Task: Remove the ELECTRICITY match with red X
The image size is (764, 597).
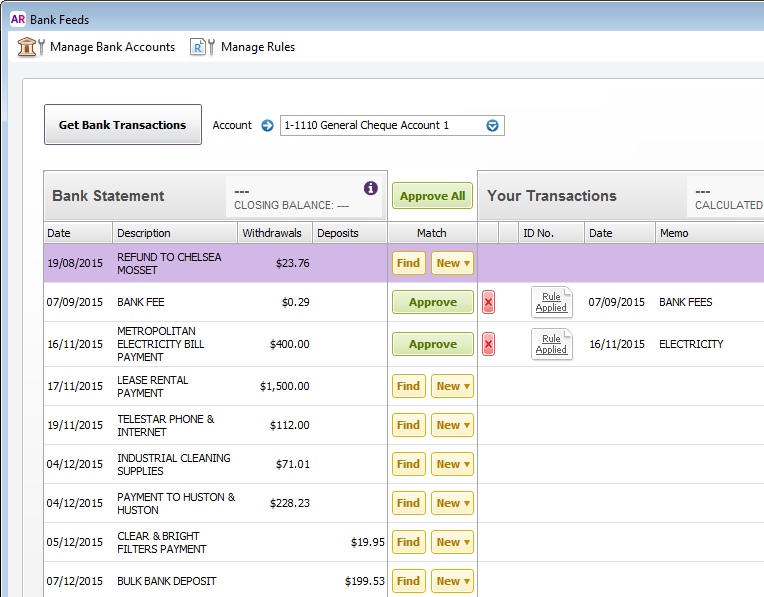Action: (488, 345)
